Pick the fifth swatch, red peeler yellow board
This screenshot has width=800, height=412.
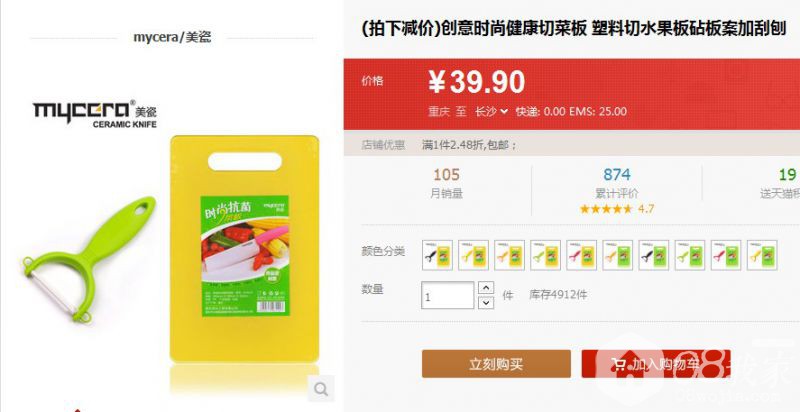tap(582, 255)
